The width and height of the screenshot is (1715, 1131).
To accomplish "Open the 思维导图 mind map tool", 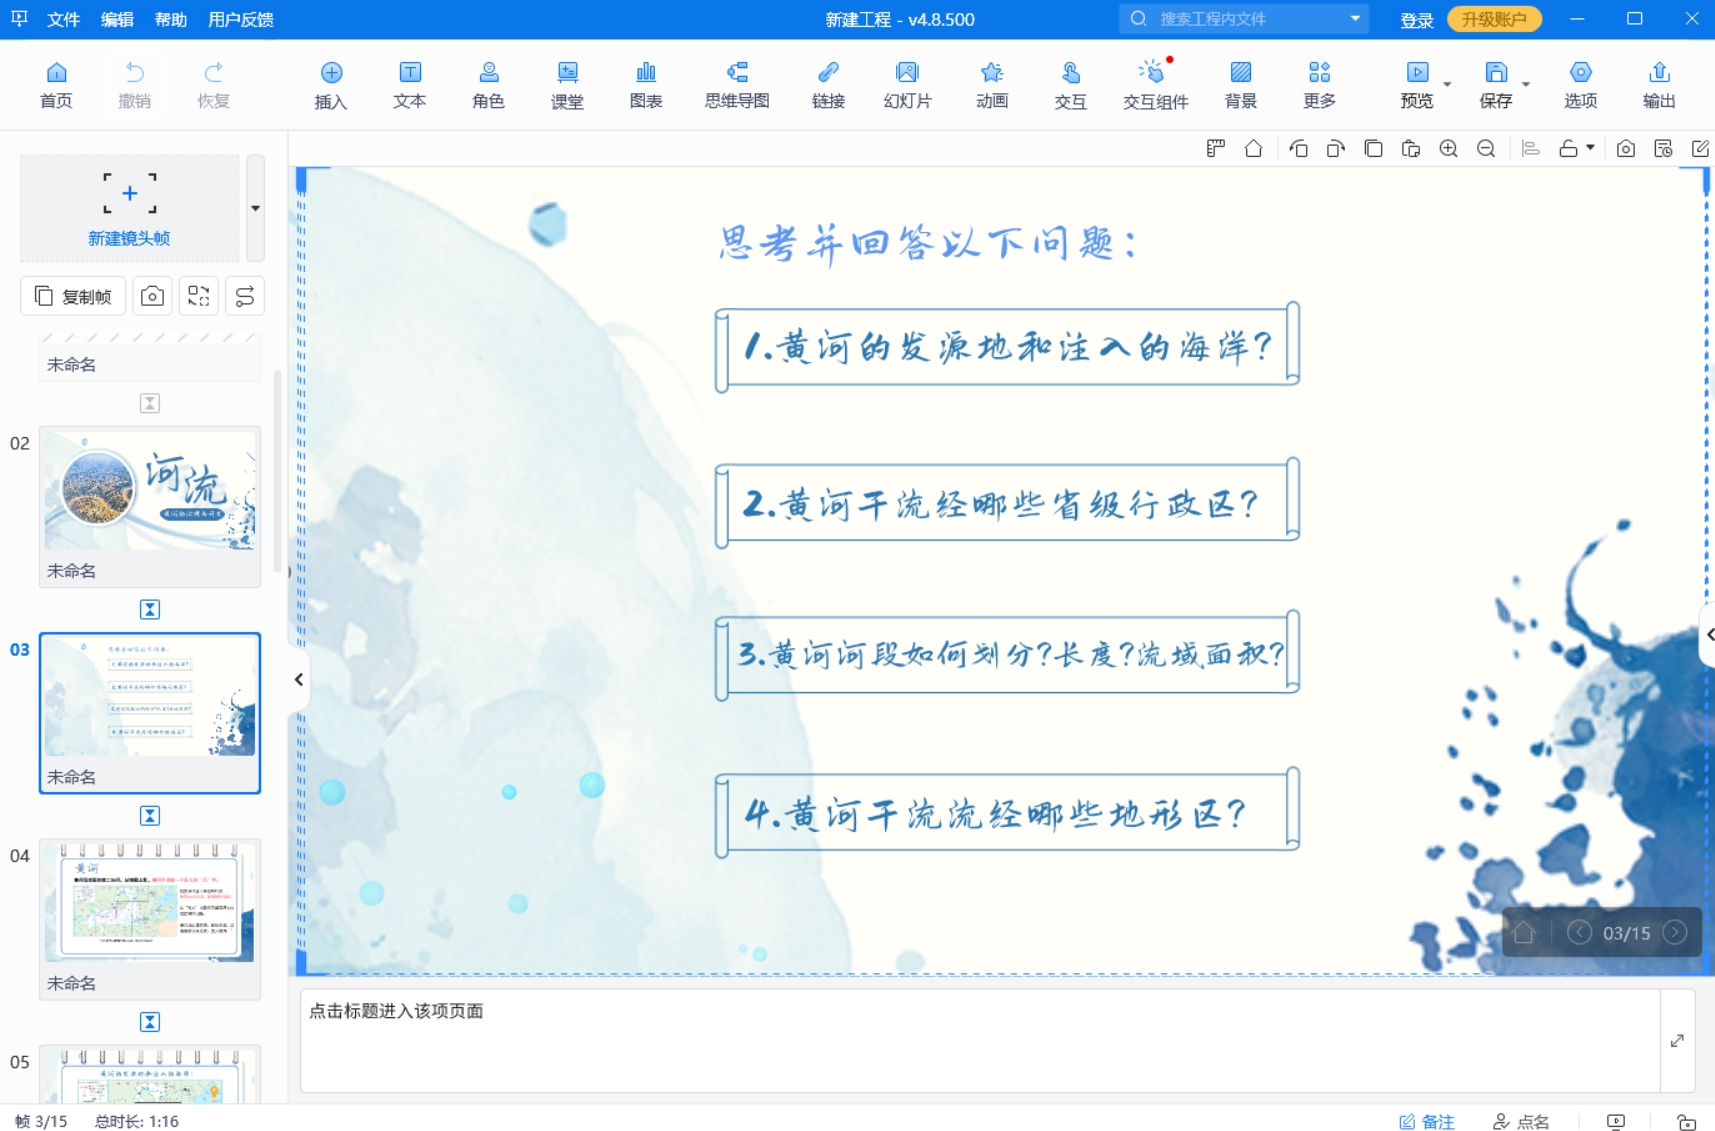I will 737,85.
